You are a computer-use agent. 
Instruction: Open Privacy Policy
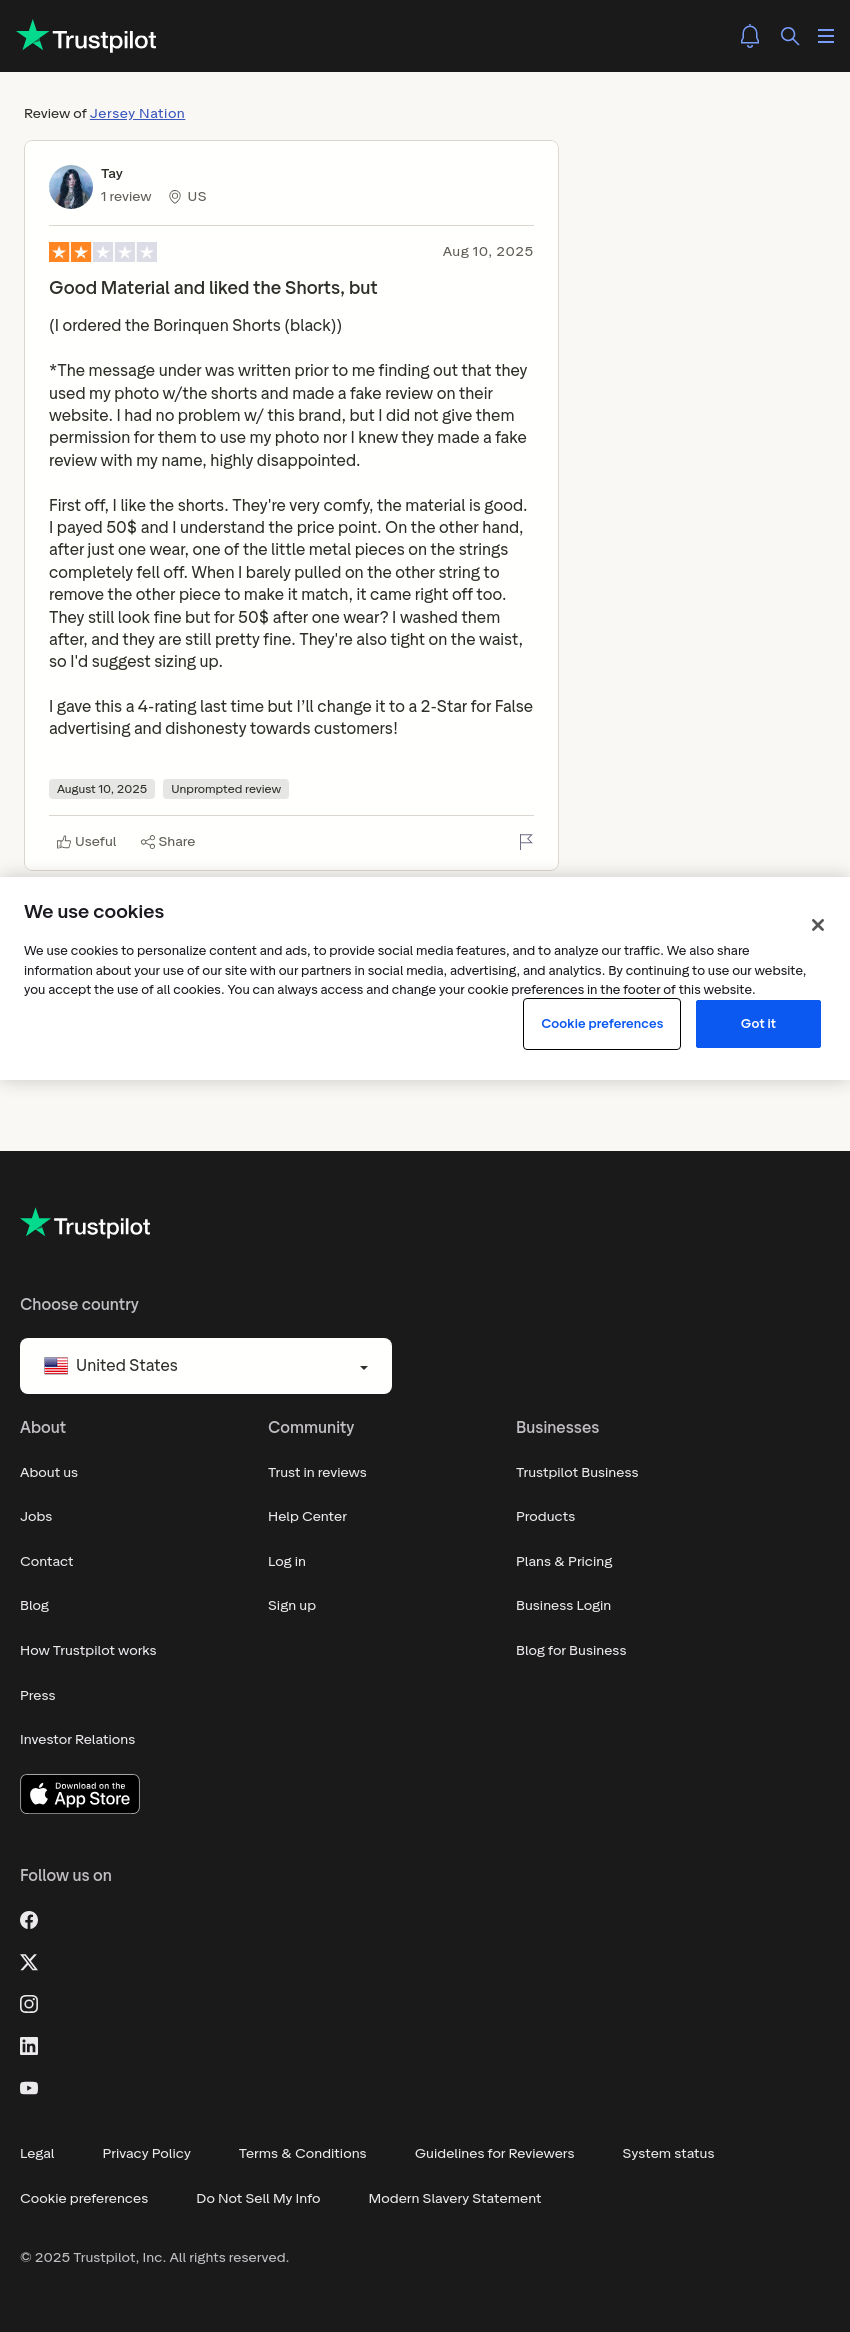click(x=147, y=2154)
